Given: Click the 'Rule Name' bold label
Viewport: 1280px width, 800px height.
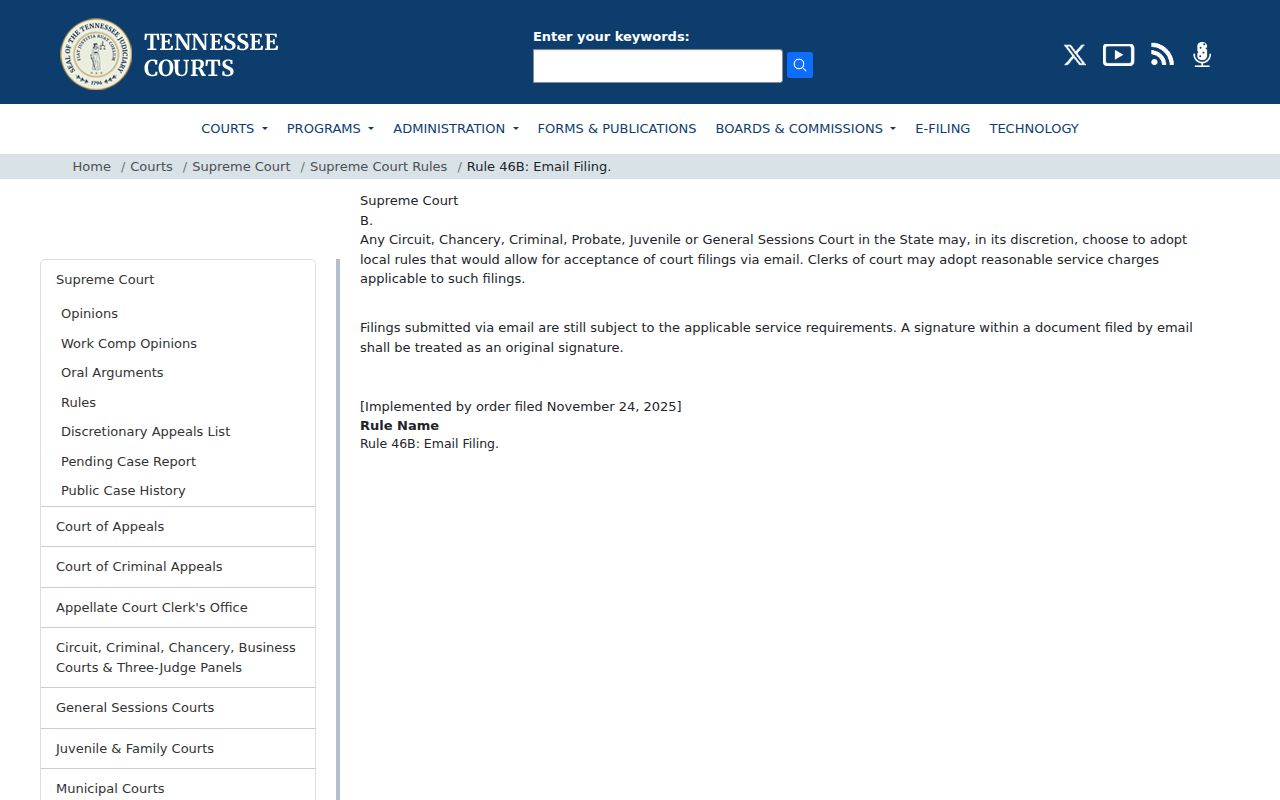Looking at the screenshot, I should click(x=399, y=426).
